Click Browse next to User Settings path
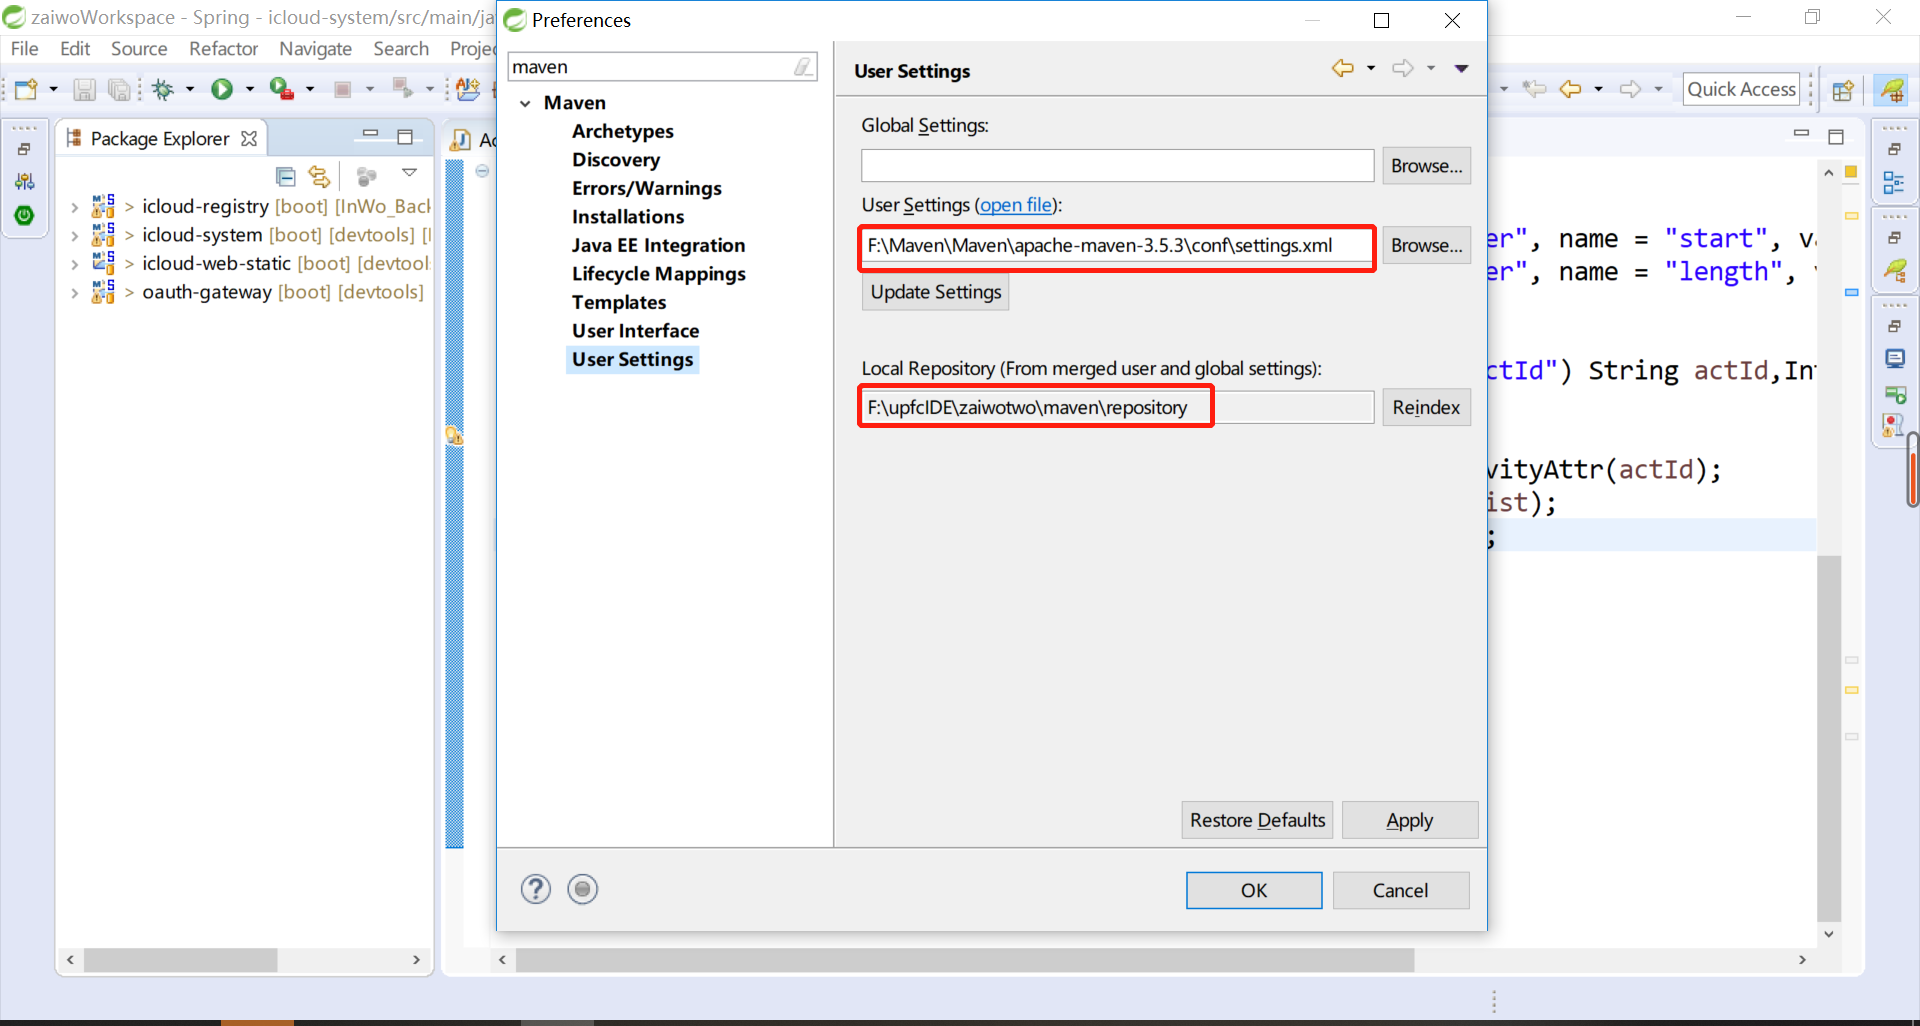The height and width of the screenshot is (1026, 1920). [x=1426, y=245]
